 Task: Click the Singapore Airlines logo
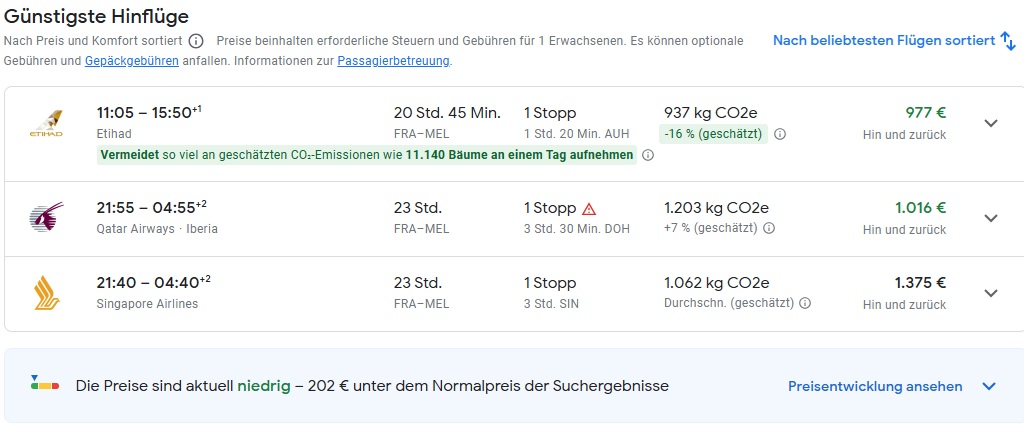[46, 293]
